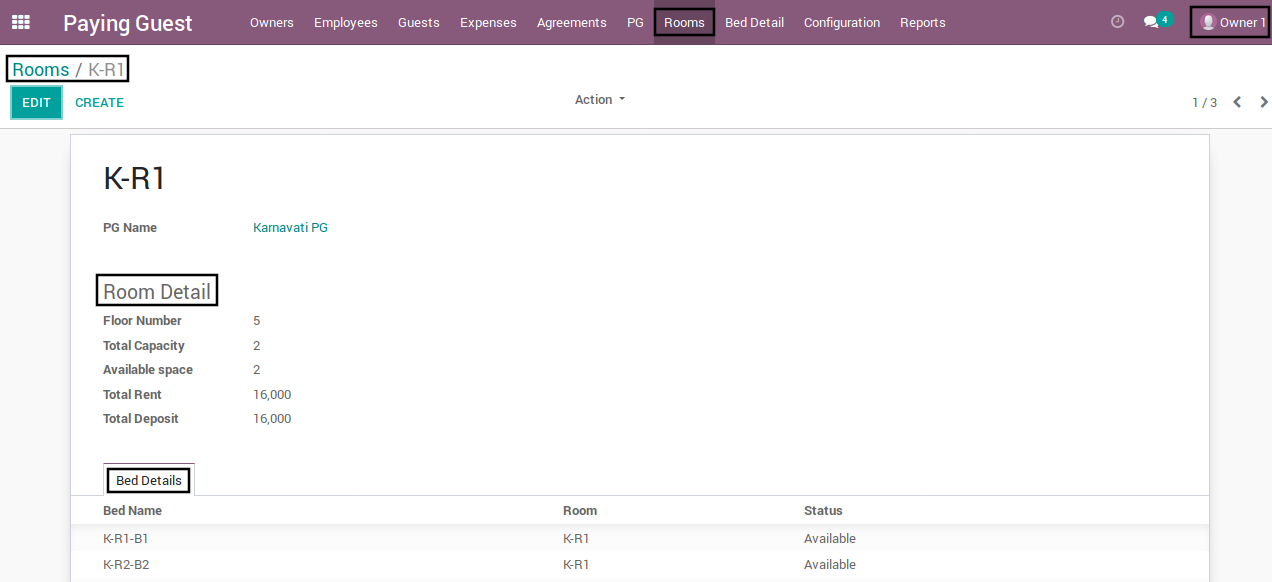Open the PG menu

click(x=635, y=22)
